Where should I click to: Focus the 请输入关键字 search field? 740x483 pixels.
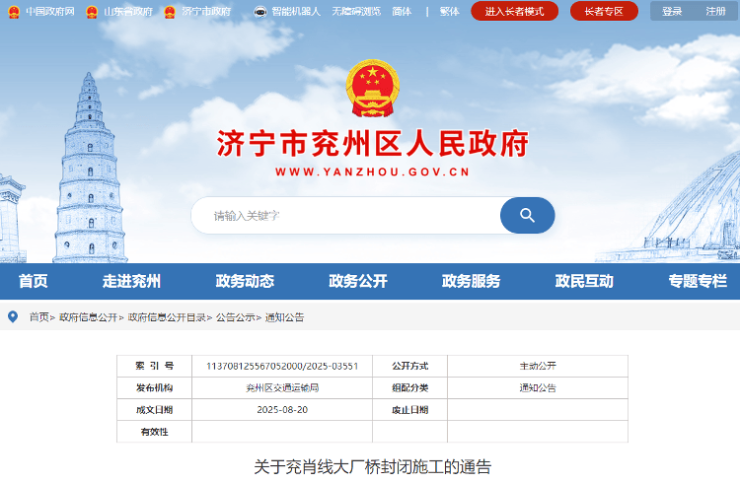pyautogui.click(x=345, y=215)
